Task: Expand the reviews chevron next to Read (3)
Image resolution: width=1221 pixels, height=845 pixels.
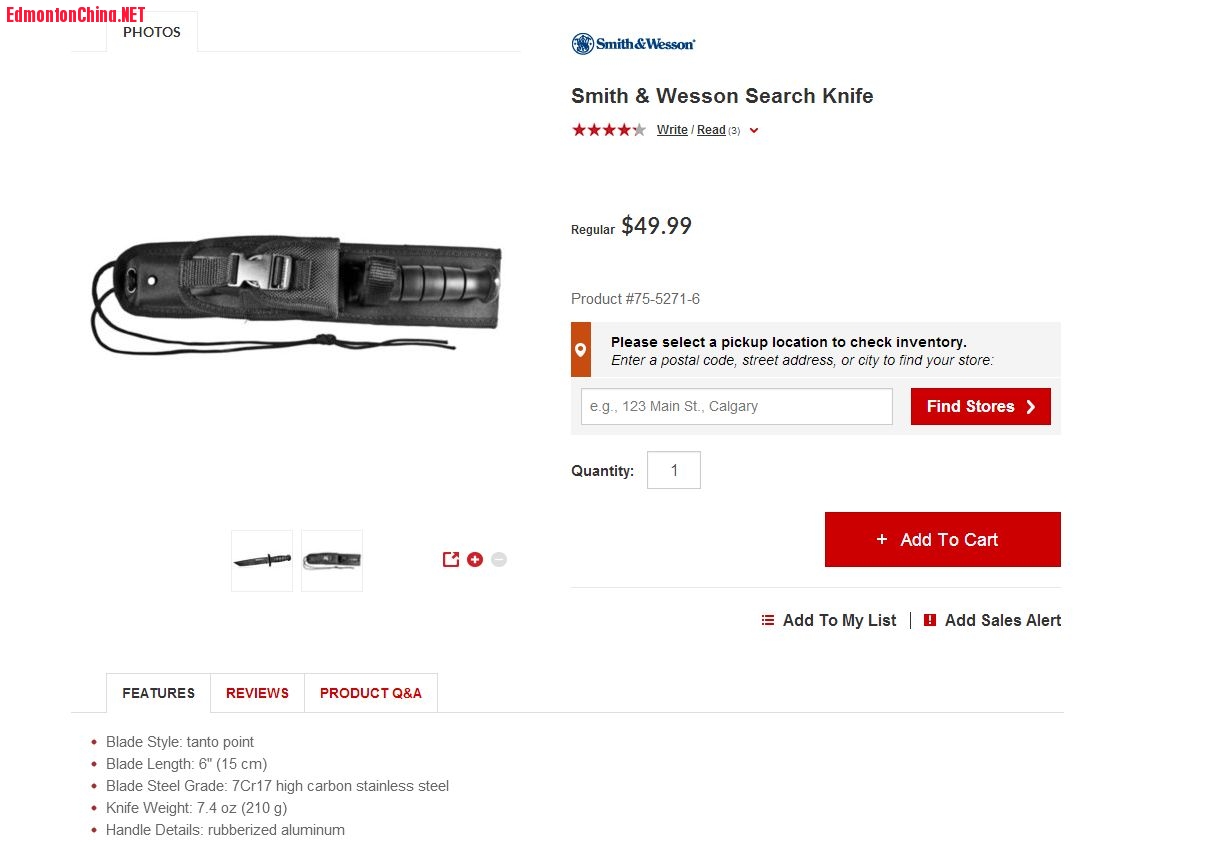Action: pos(754,131)
